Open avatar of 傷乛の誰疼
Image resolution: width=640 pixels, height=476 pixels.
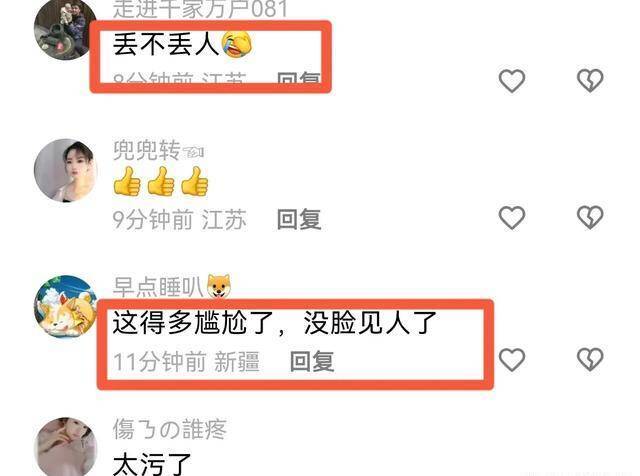[x=65, y=447]
